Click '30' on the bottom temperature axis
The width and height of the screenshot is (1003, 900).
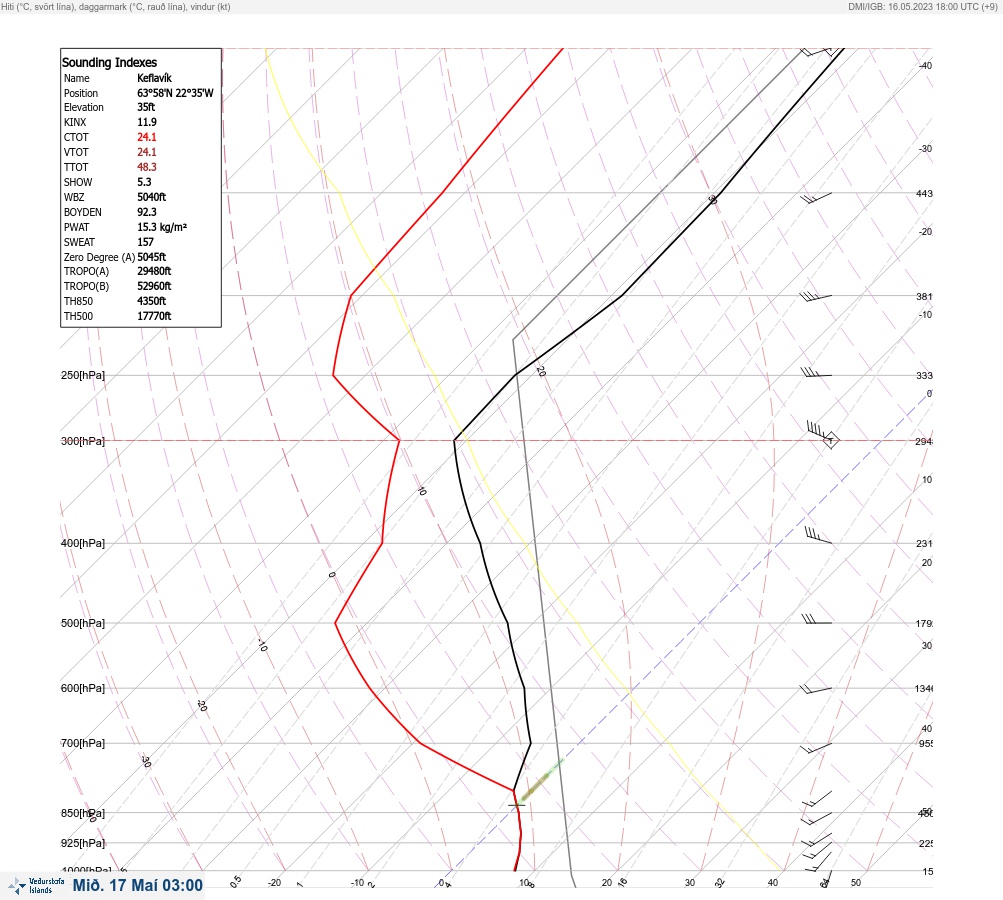click(690, 883)
